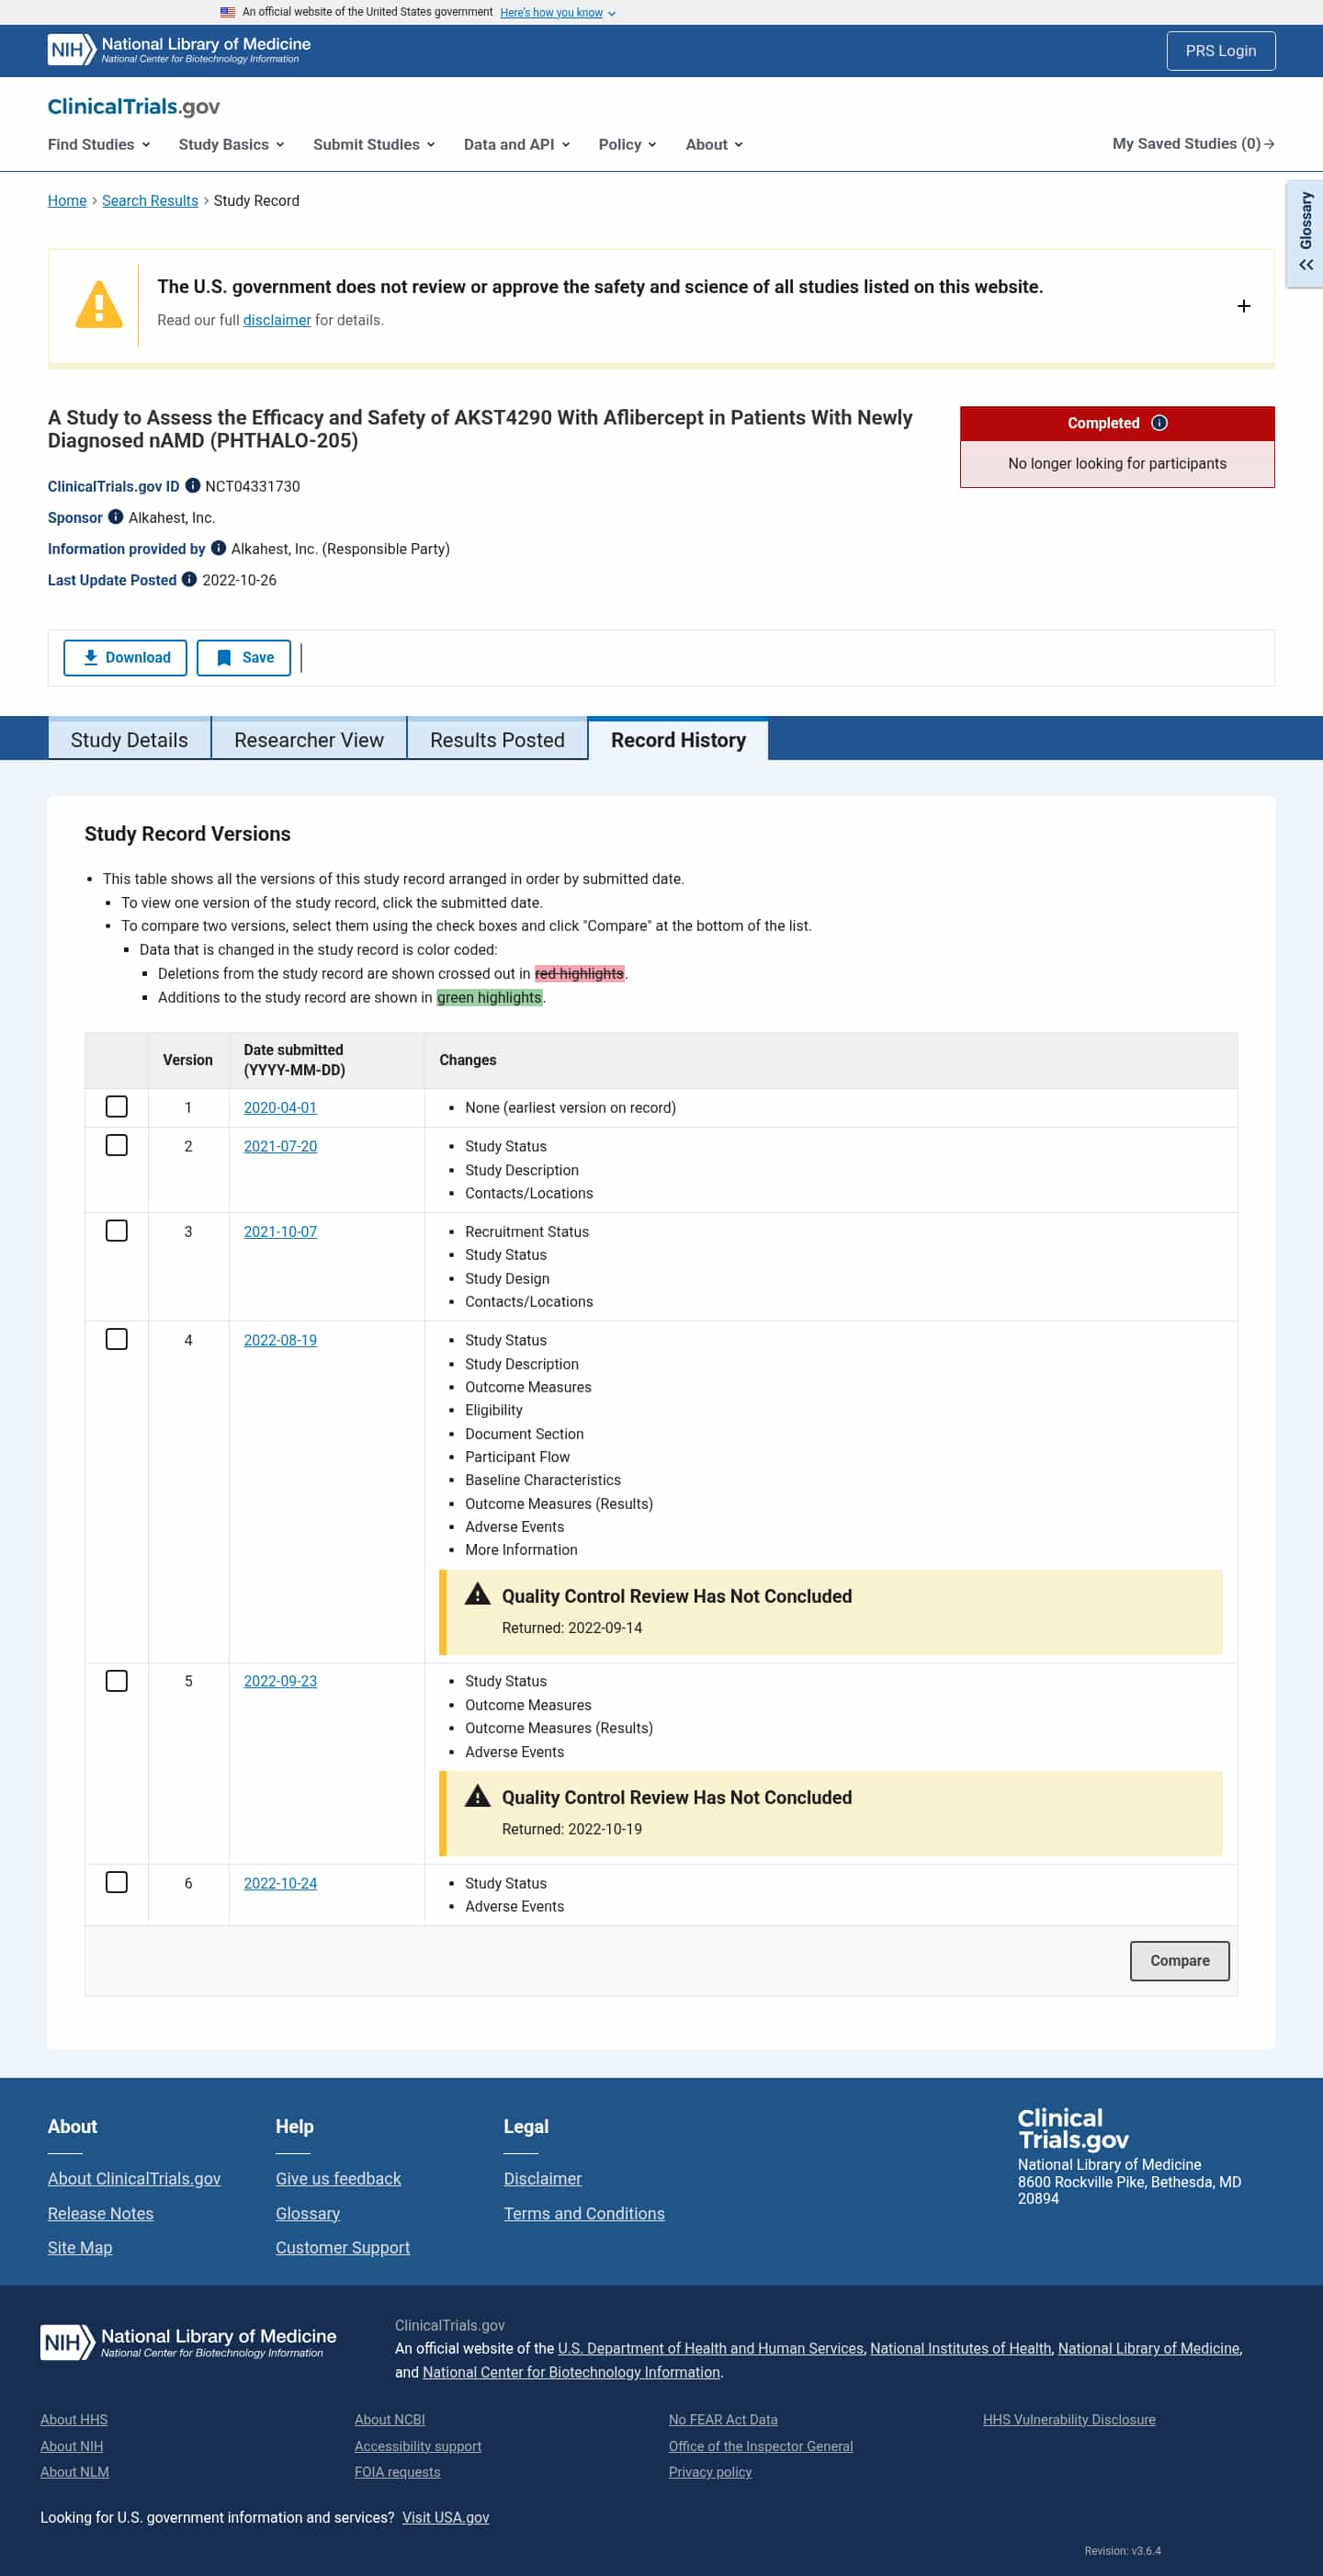View the 2022-10-24 version
This screenshot has width=1323, height=2576.
[x=280, y=1883]
